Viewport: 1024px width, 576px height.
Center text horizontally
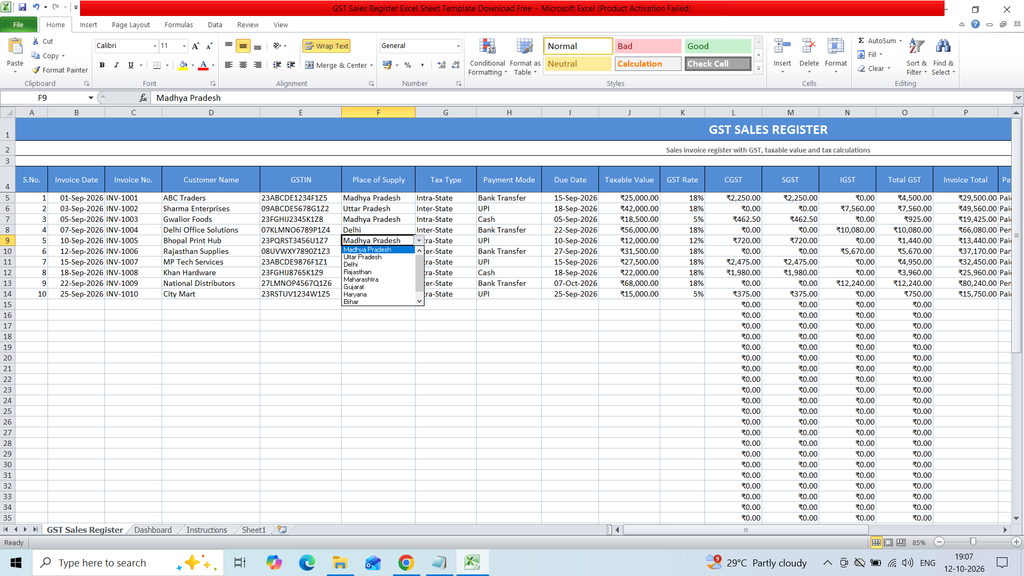point(243,65)
